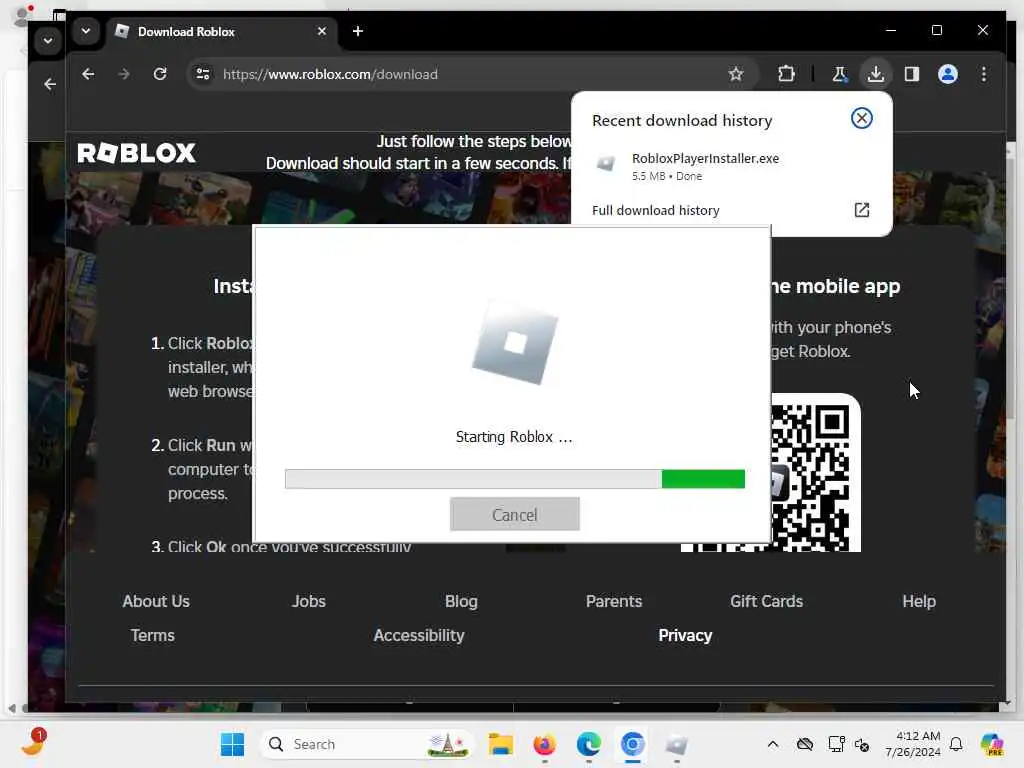Open the notifications bell in the taskbar
1024x768 pixels.
click(x=956, y=744)
